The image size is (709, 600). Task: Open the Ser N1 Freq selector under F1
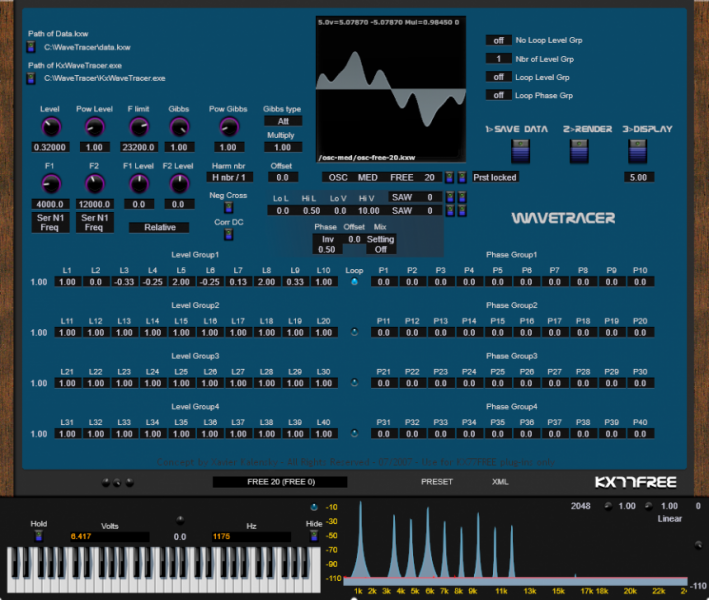click(x=50, y=222)
